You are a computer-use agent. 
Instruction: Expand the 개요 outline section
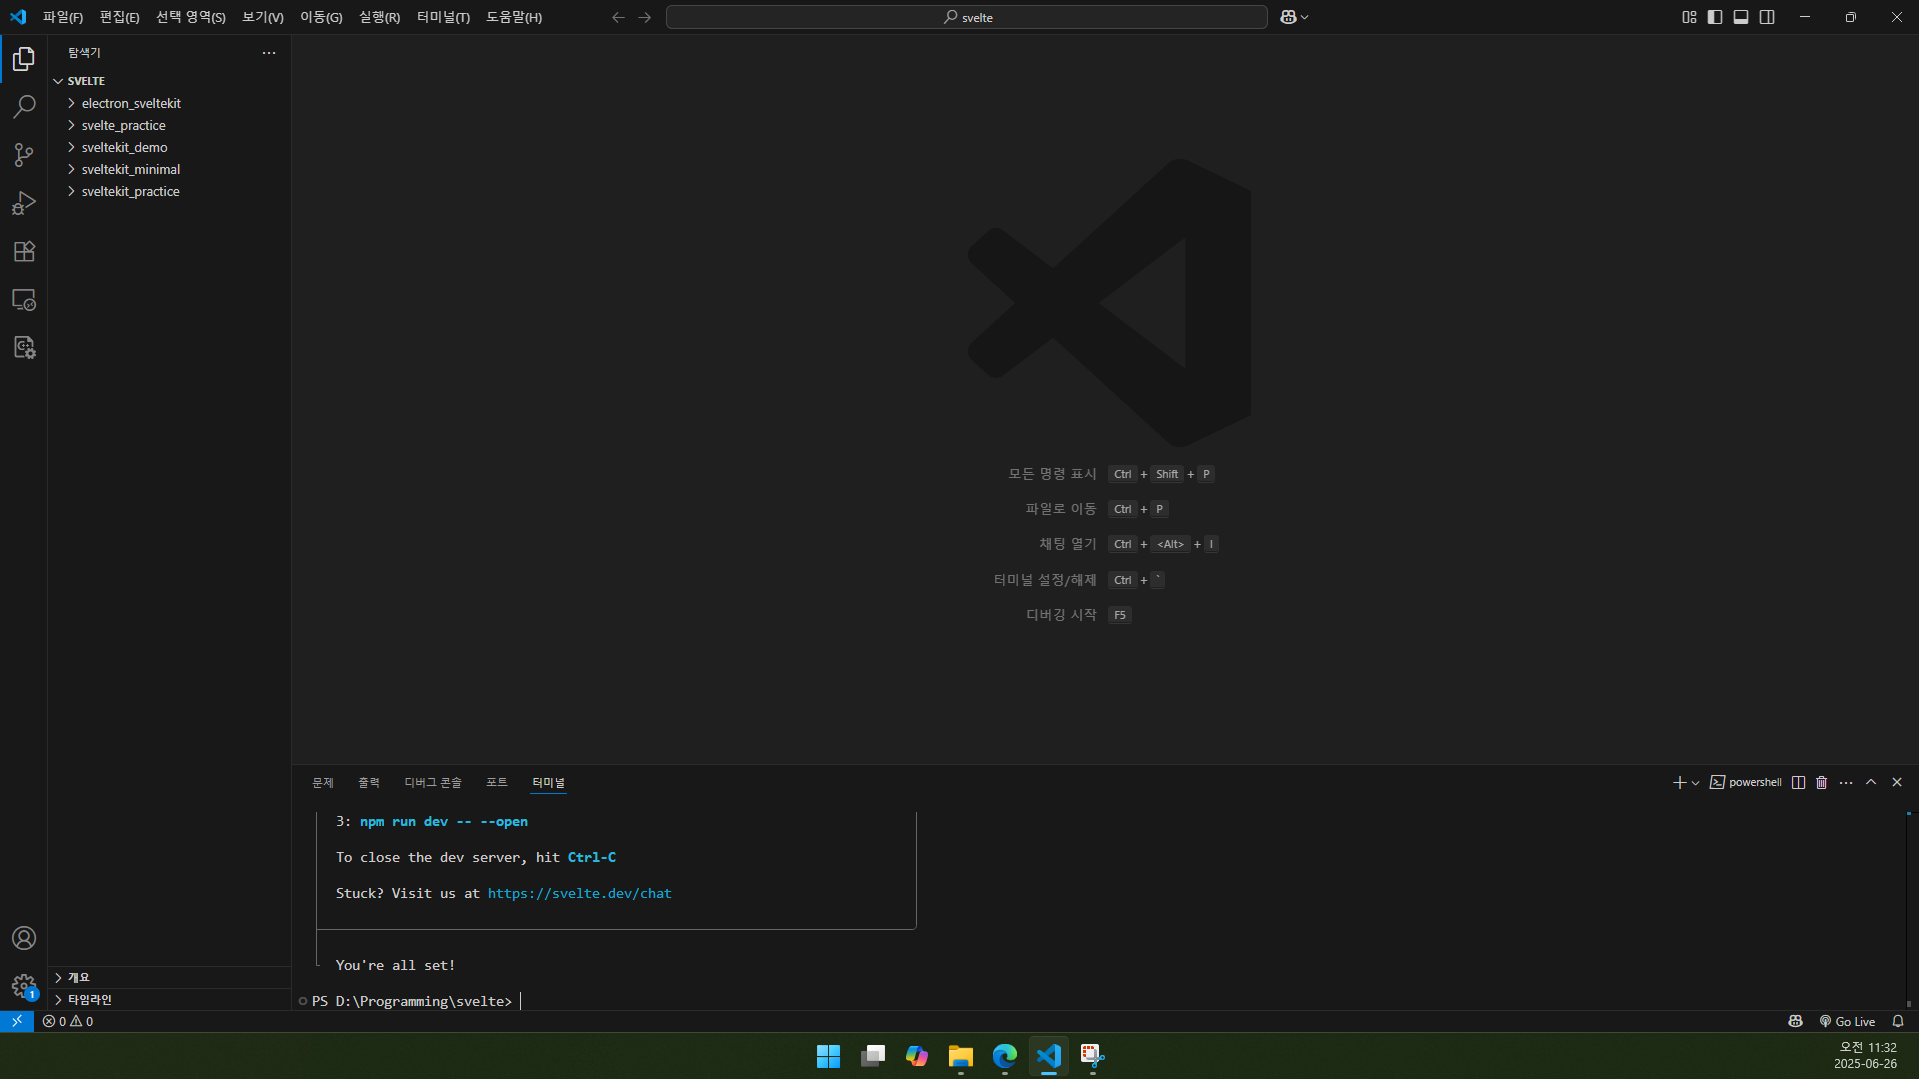coord(170,977)
